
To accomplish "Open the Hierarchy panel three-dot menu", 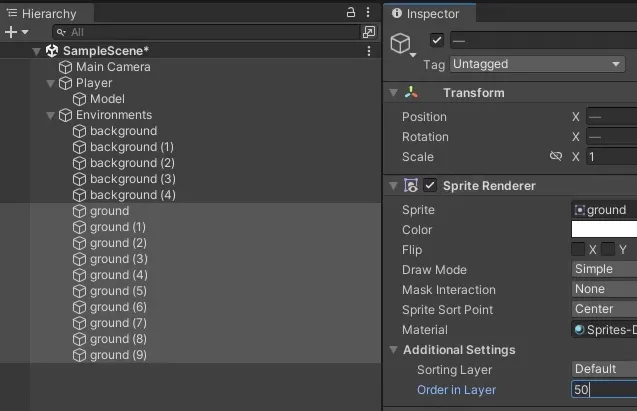I will 368,12.
